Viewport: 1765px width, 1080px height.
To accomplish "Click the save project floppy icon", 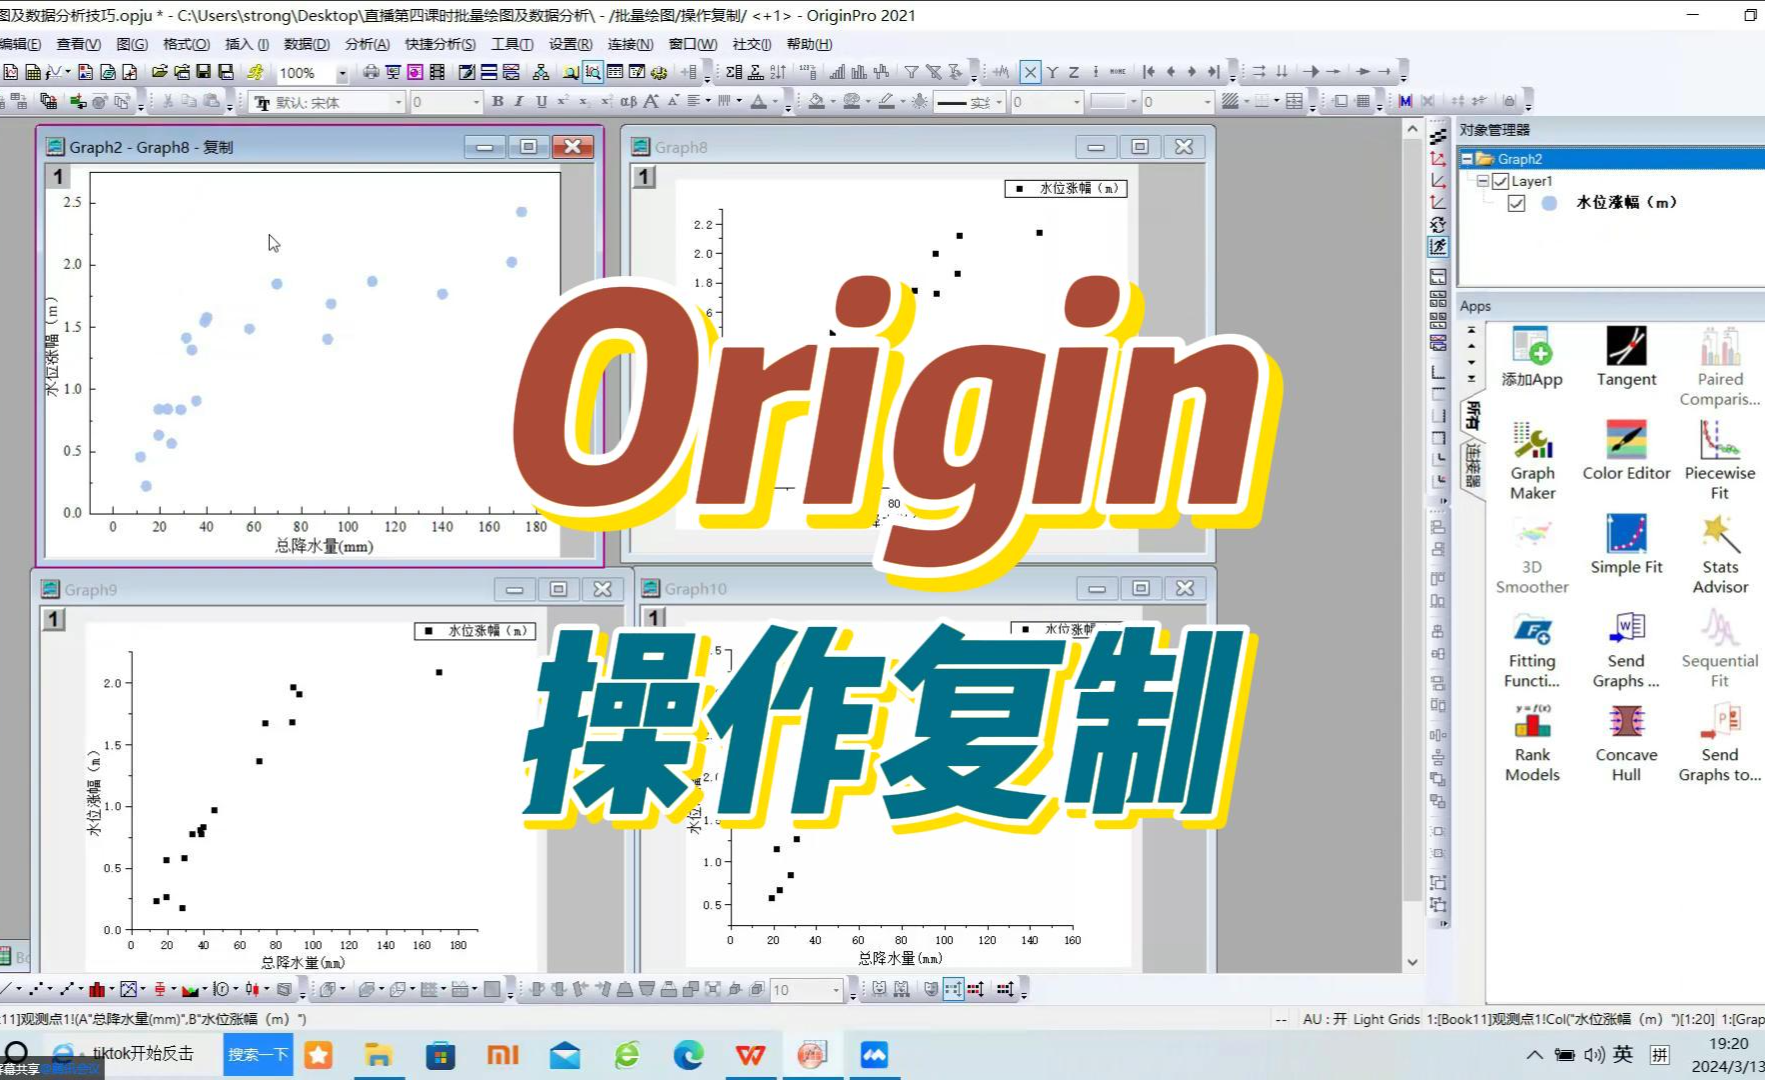I will (x=203, y=72).
